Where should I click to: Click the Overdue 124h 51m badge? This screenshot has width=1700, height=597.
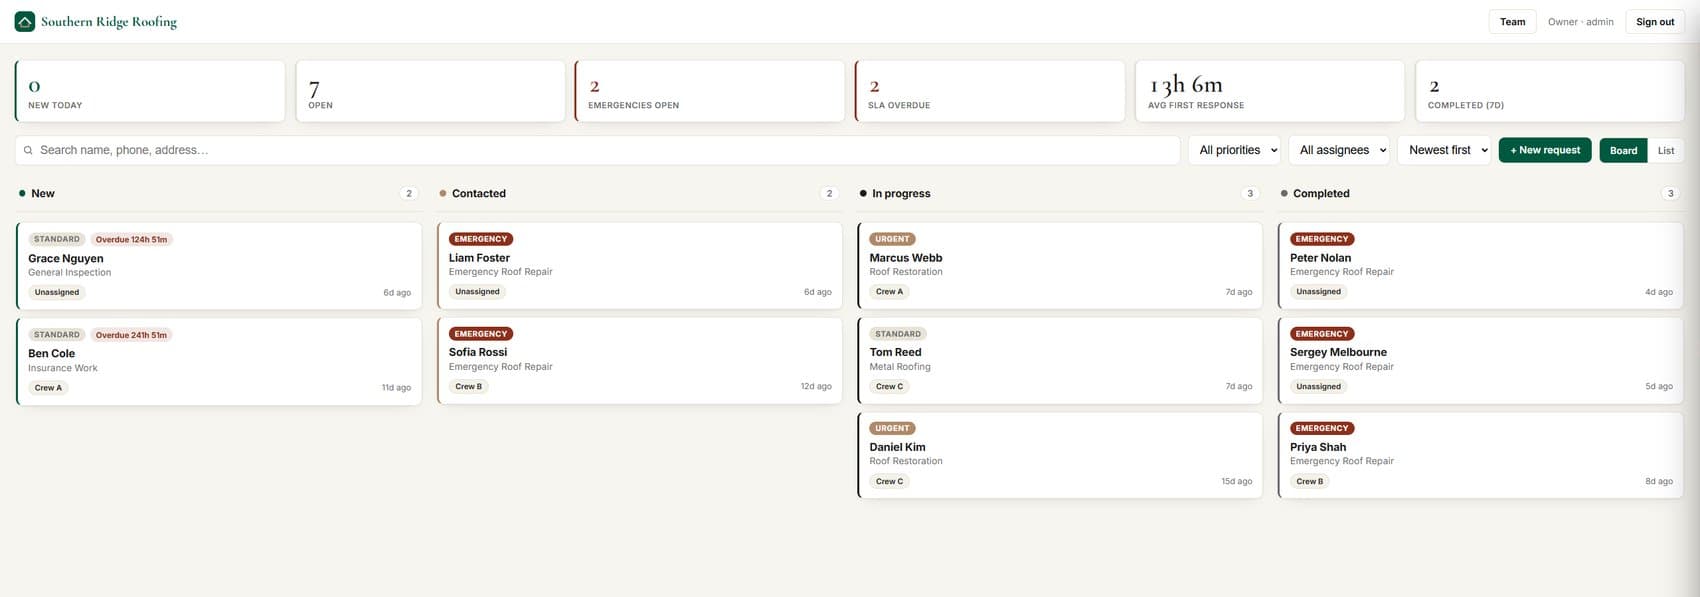coord(131,240)
